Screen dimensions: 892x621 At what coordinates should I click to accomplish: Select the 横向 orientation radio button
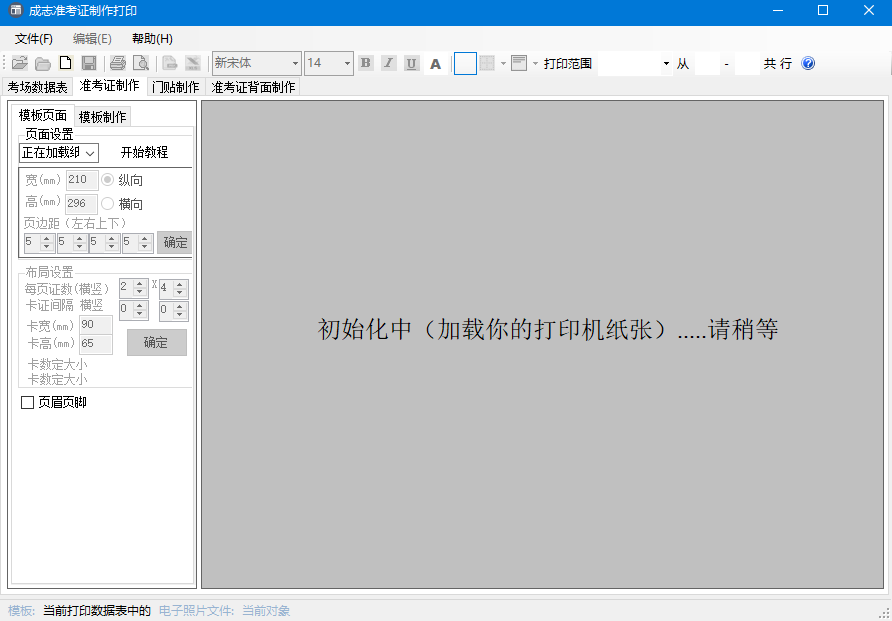coord(108,203)
